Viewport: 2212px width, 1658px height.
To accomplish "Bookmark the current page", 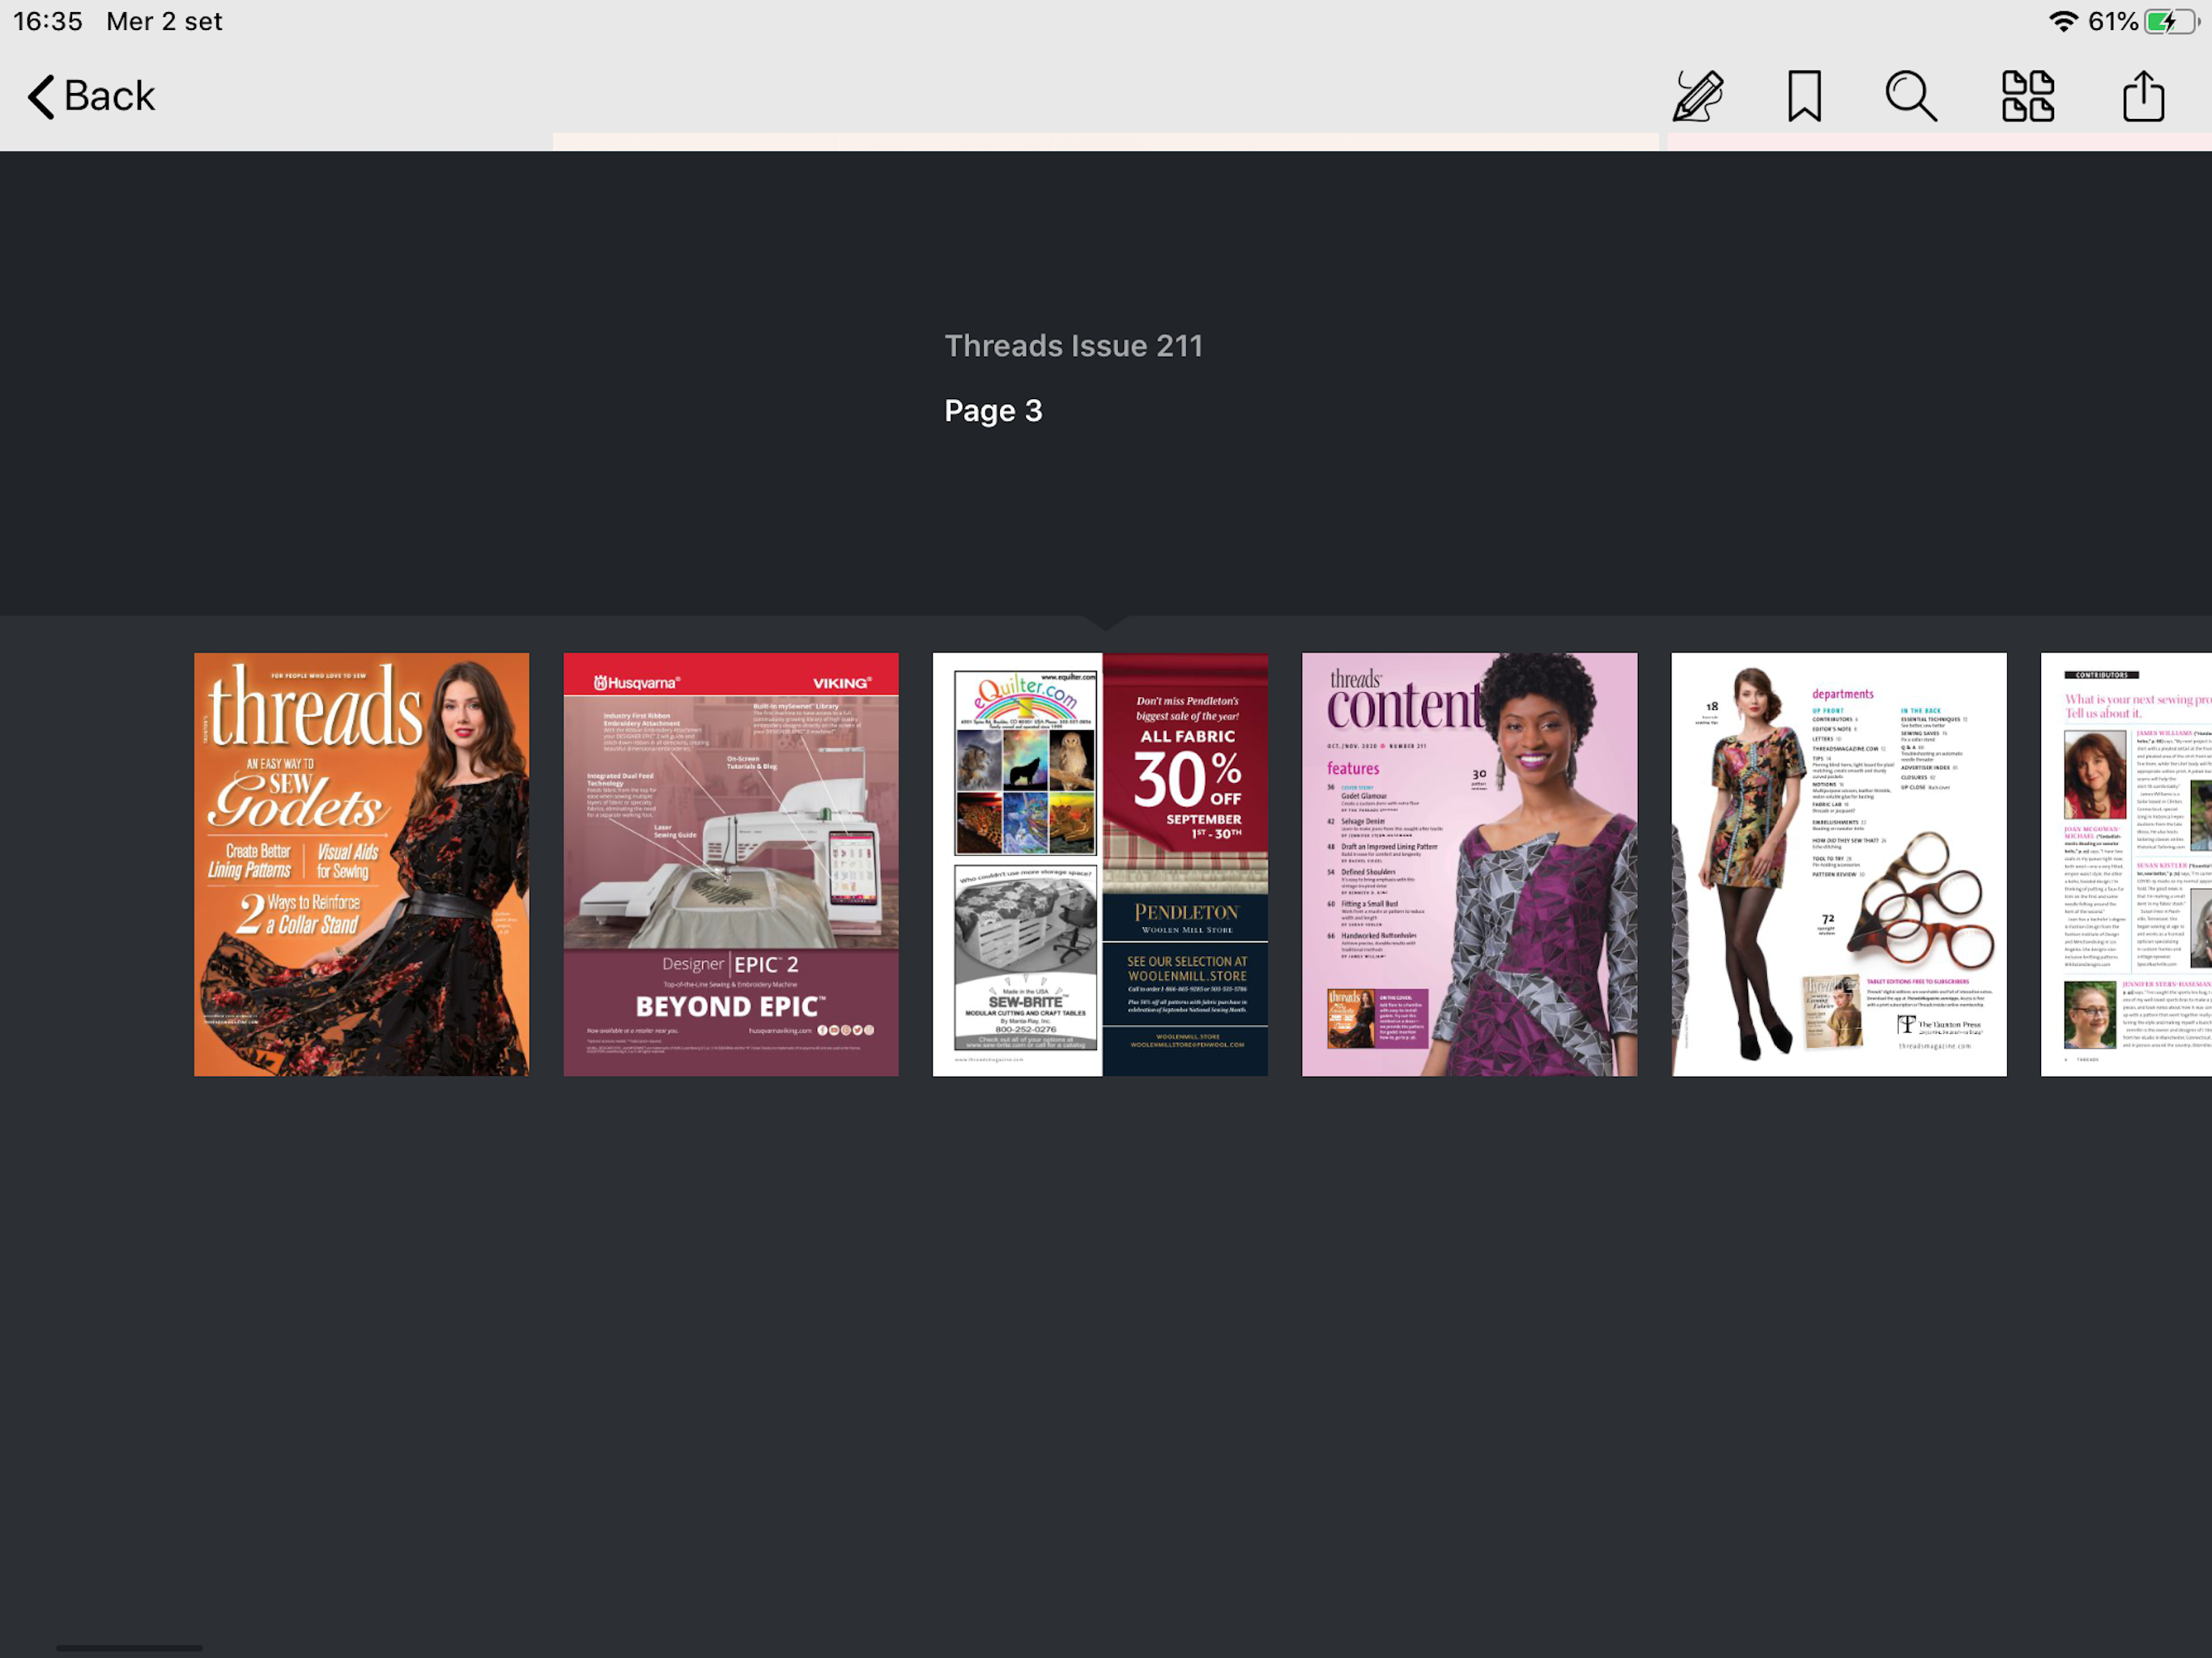I will coord(1804,96).
